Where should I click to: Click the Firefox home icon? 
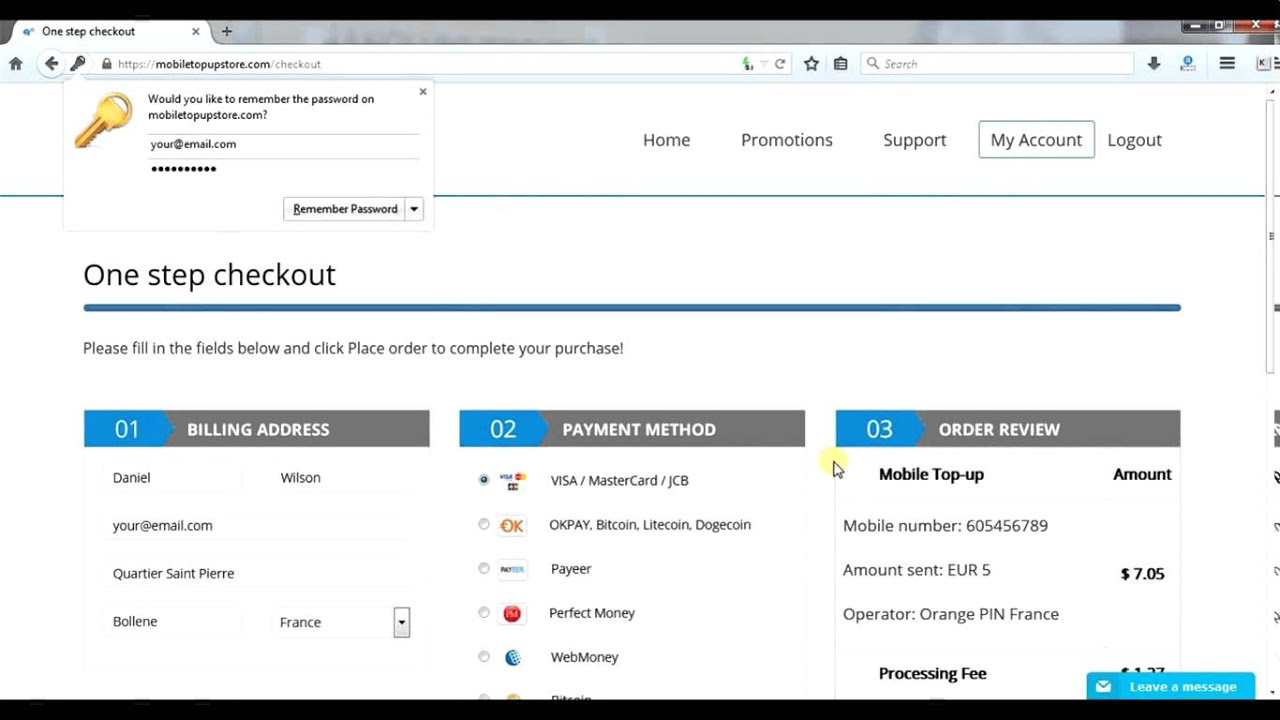[15, 63]
